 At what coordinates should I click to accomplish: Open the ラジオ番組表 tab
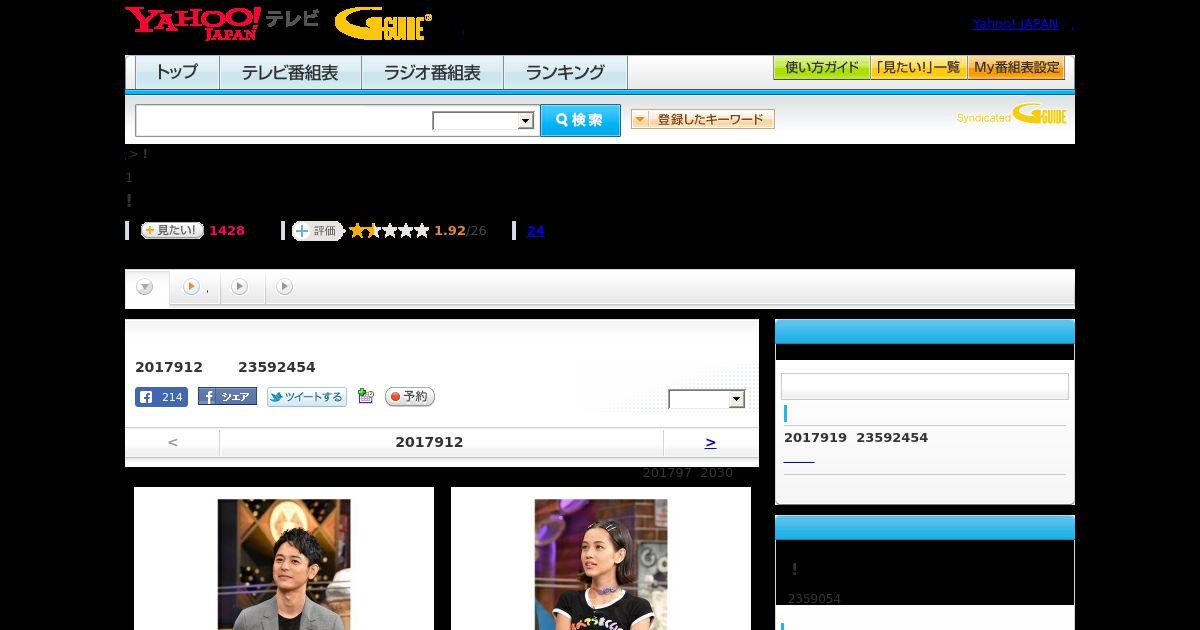point(432,72)
